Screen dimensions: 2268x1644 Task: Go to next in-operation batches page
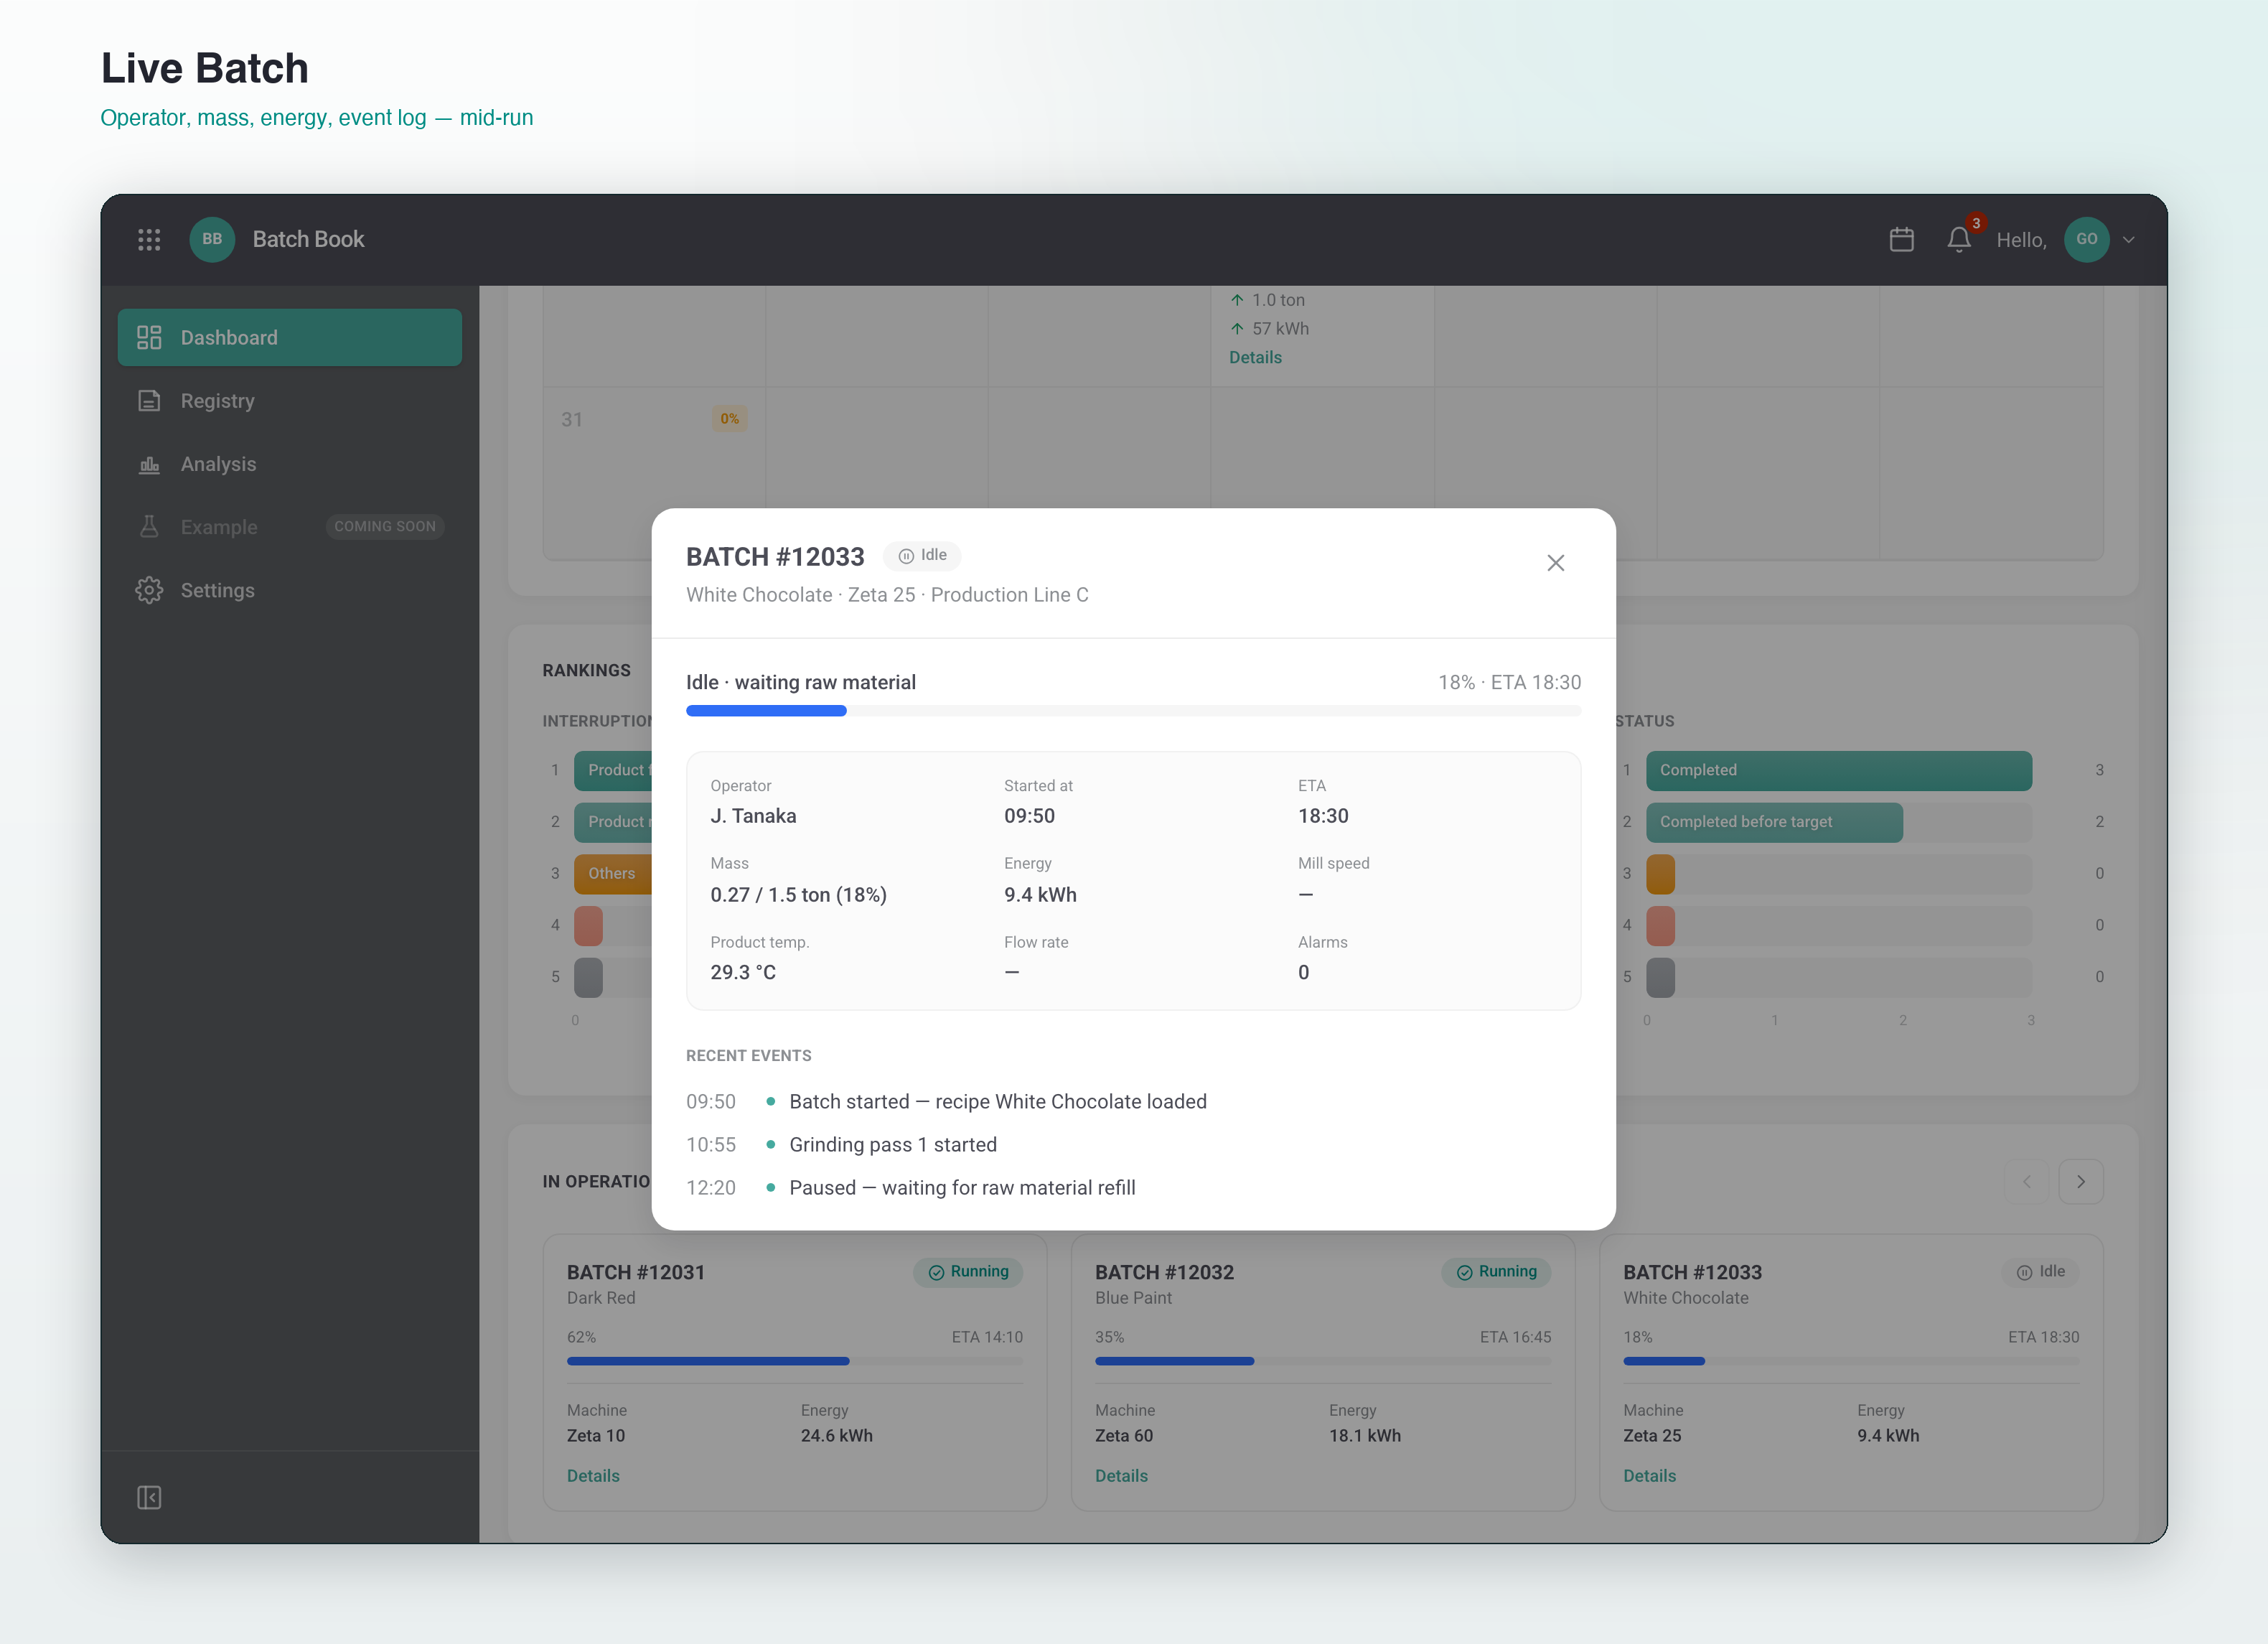[2081, 1182]
